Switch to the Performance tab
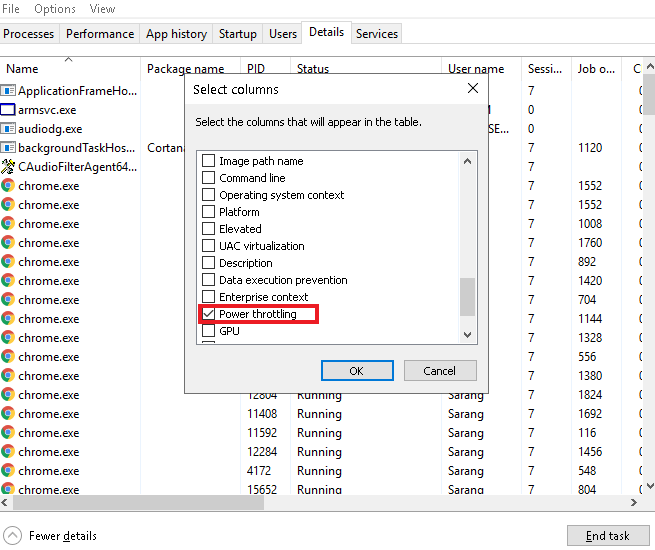655x550 pixels. click(x=100, y=34)
